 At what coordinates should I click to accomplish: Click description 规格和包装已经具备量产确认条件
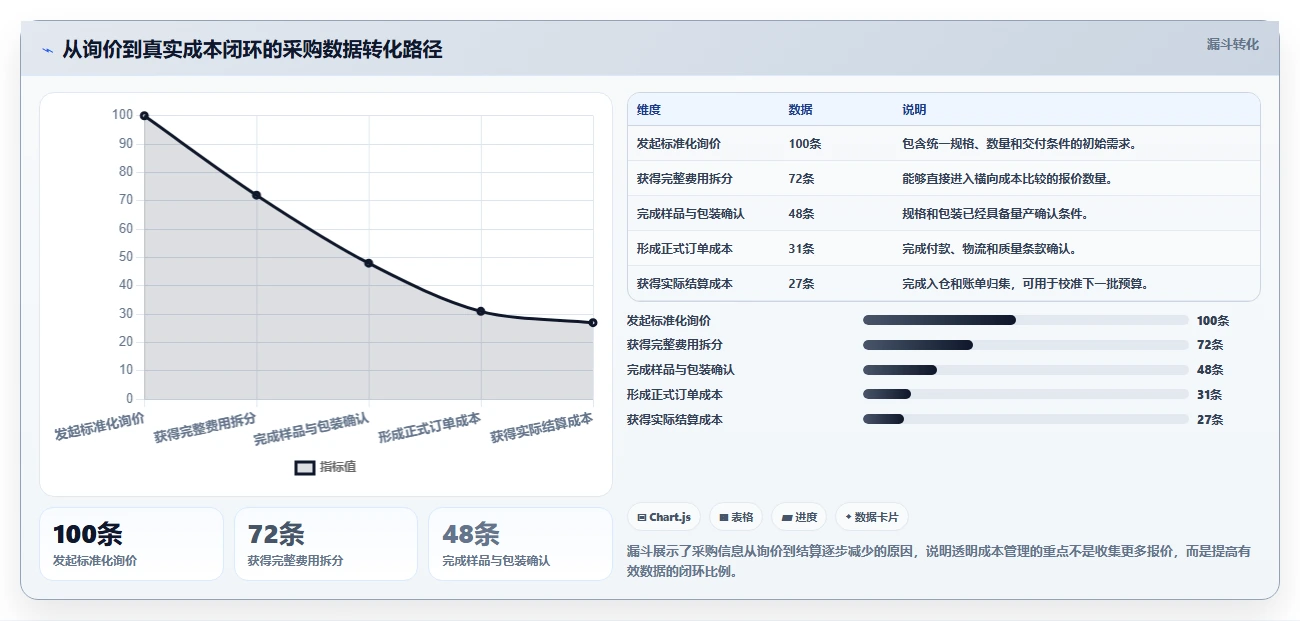coord(995,214)
